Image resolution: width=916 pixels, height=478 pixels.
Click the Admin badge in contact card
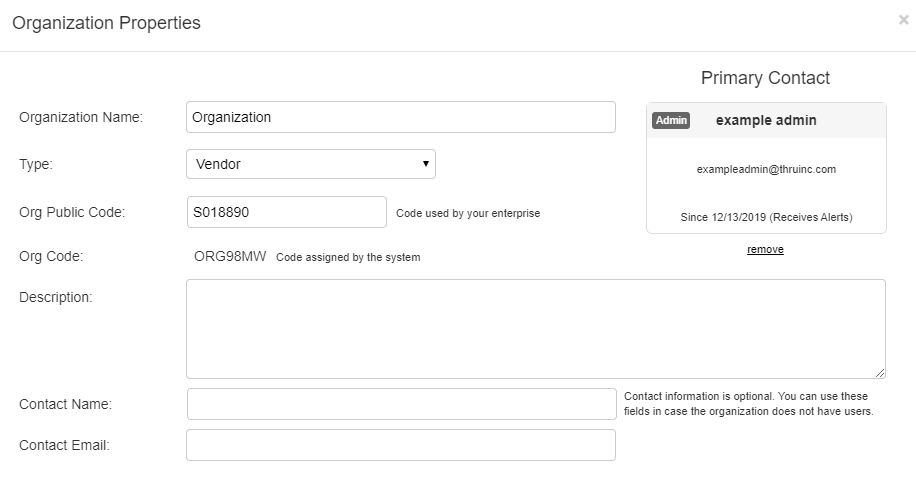tap(671, 120)
